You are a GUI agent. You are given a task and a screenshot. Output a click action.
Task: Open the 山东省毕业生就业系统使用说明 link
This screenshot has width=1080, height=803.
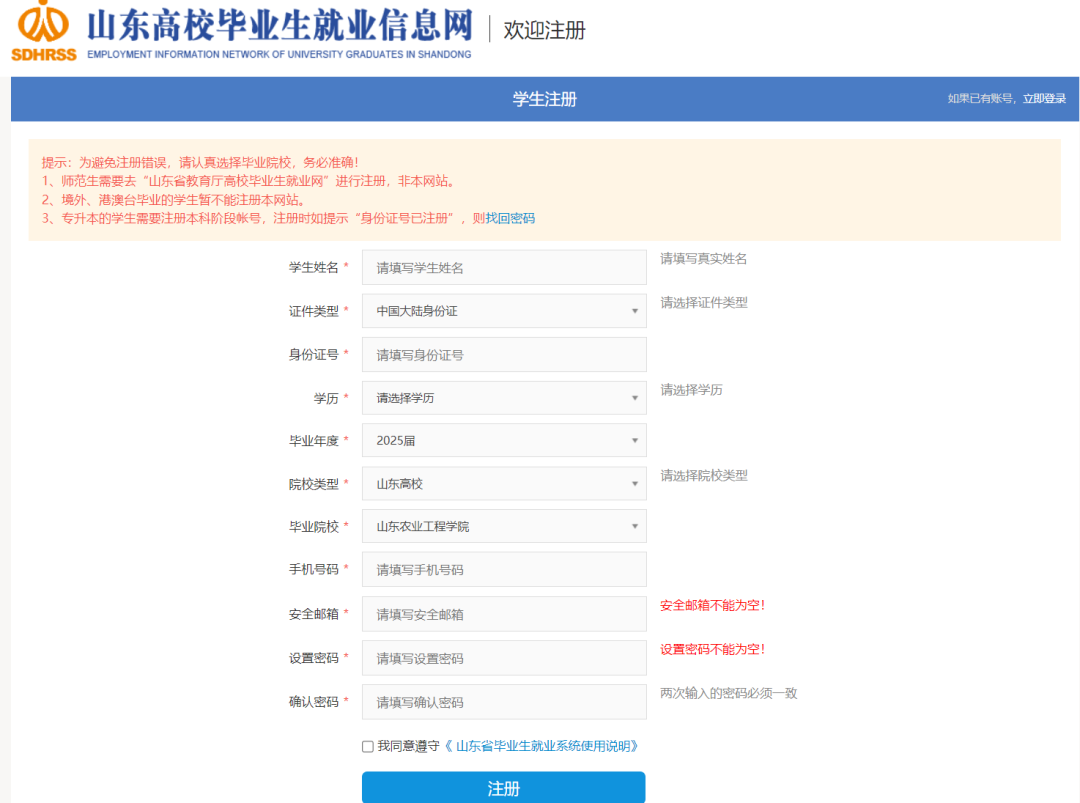click(x=546, y=746)
